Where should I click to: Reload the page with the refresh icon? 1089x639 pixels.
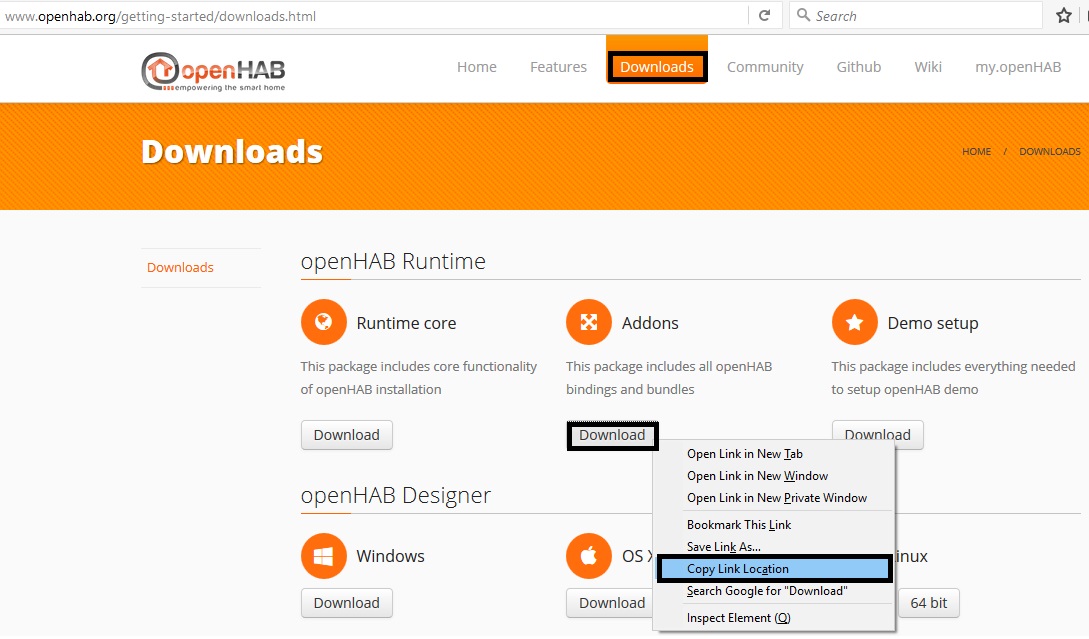tap(765, 15)
